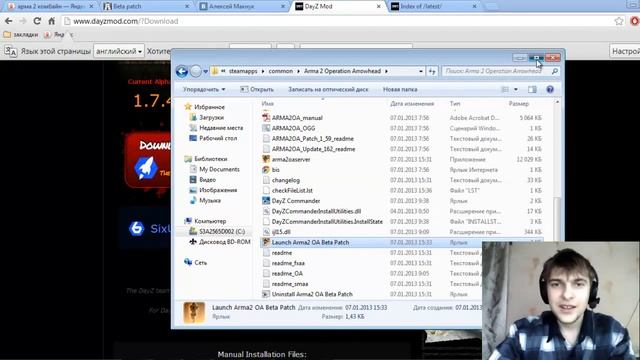Click Записать на оптический диск

(x=328, y=89)
